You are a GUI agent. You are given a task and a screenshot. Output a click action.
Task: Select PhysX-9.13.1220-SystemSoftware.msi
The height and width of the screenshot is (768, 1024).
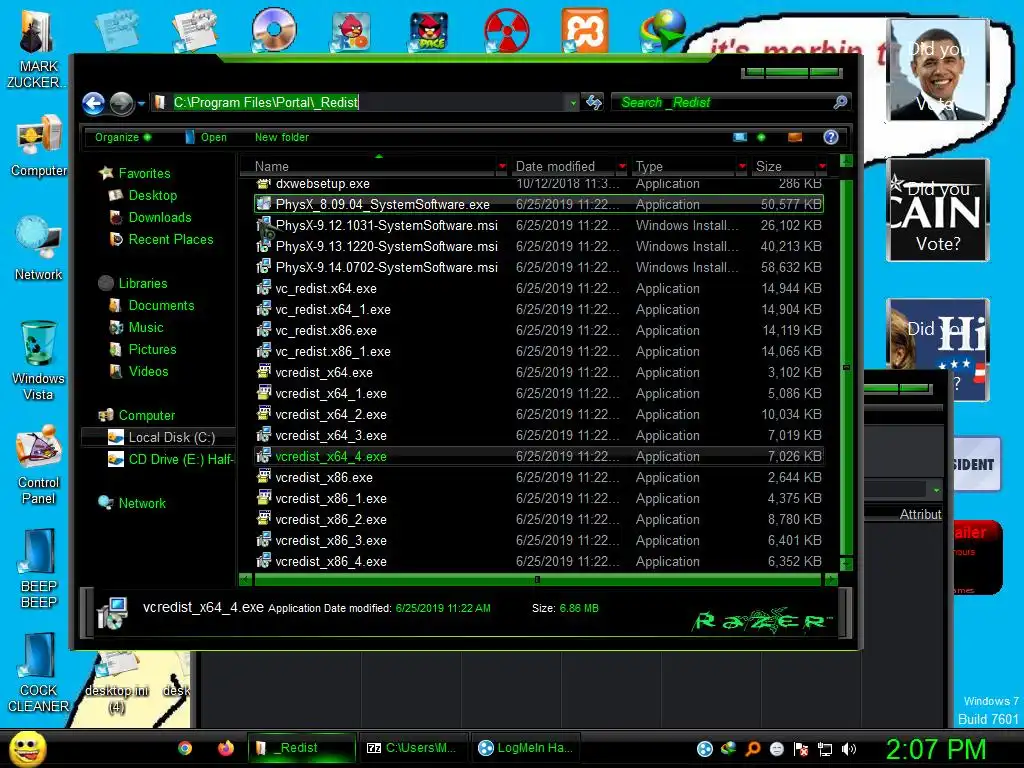pyautogui.click(x=539, y=246)
